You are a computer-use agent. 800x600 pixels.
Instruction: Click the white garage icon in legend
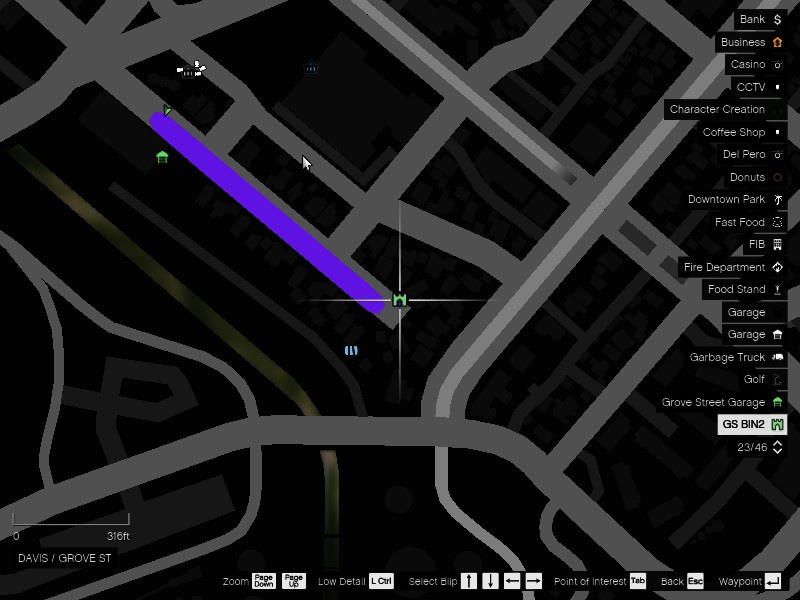click(x=777, y=335)
